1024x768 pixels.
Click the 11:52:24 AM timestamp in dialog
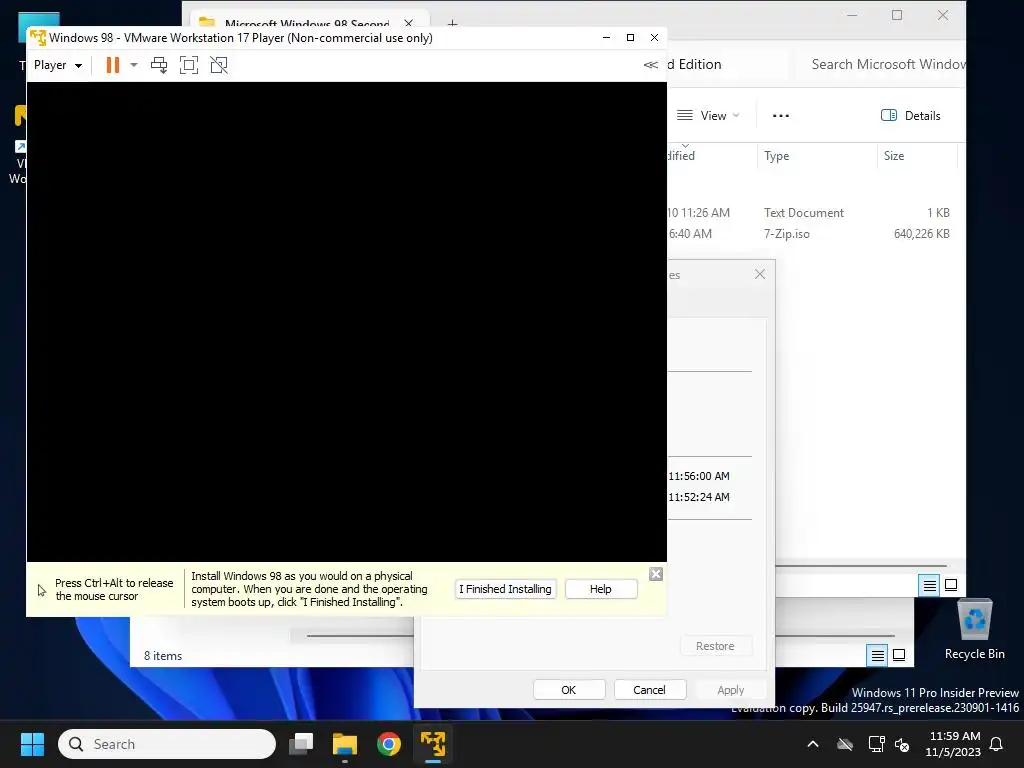[x=699, y=497]
